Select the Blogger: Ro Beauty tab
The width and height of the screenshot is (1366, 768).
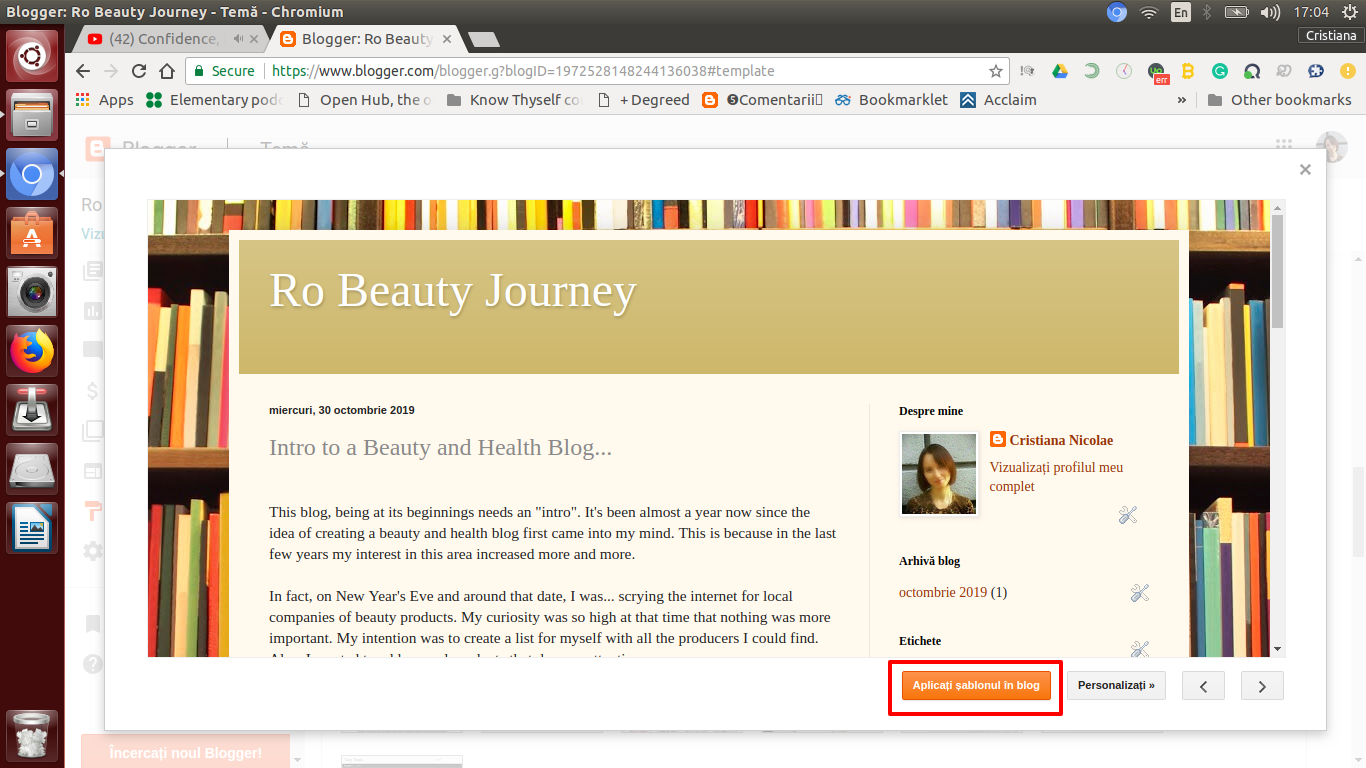point(367,39)
